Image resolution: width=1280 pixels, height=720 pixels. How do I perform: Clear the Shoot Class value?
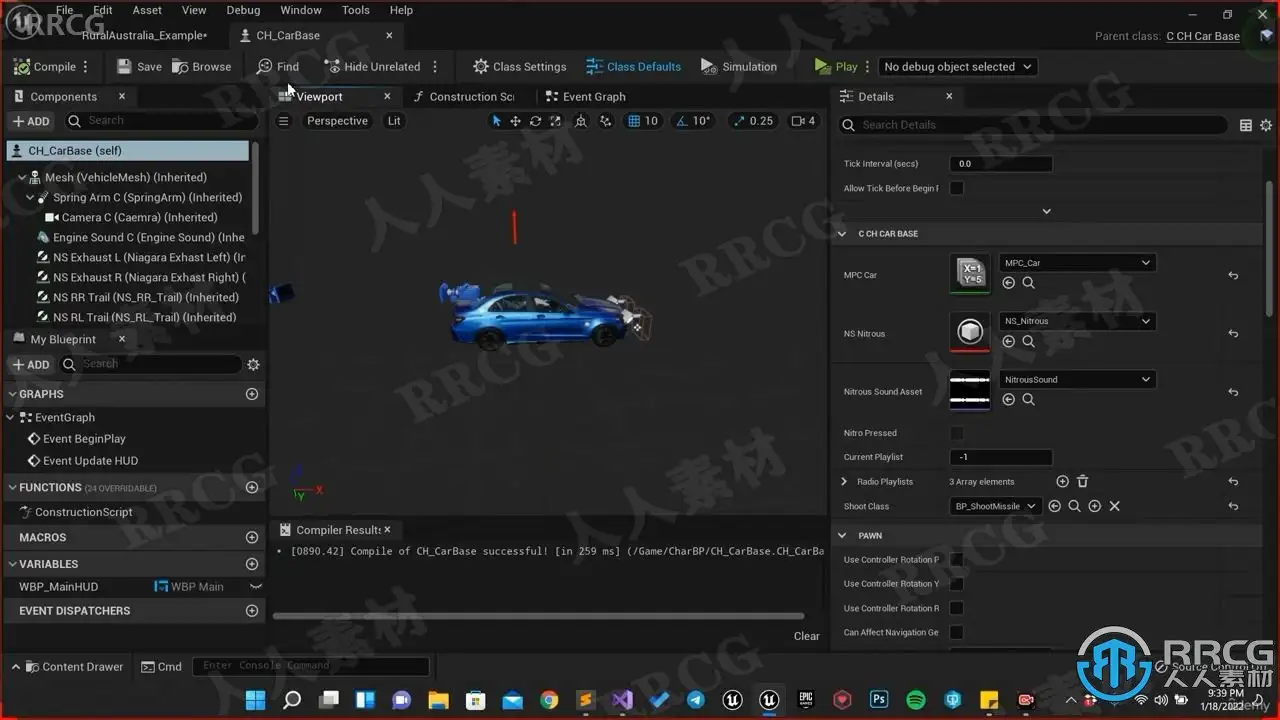(x=1114, y=507)
